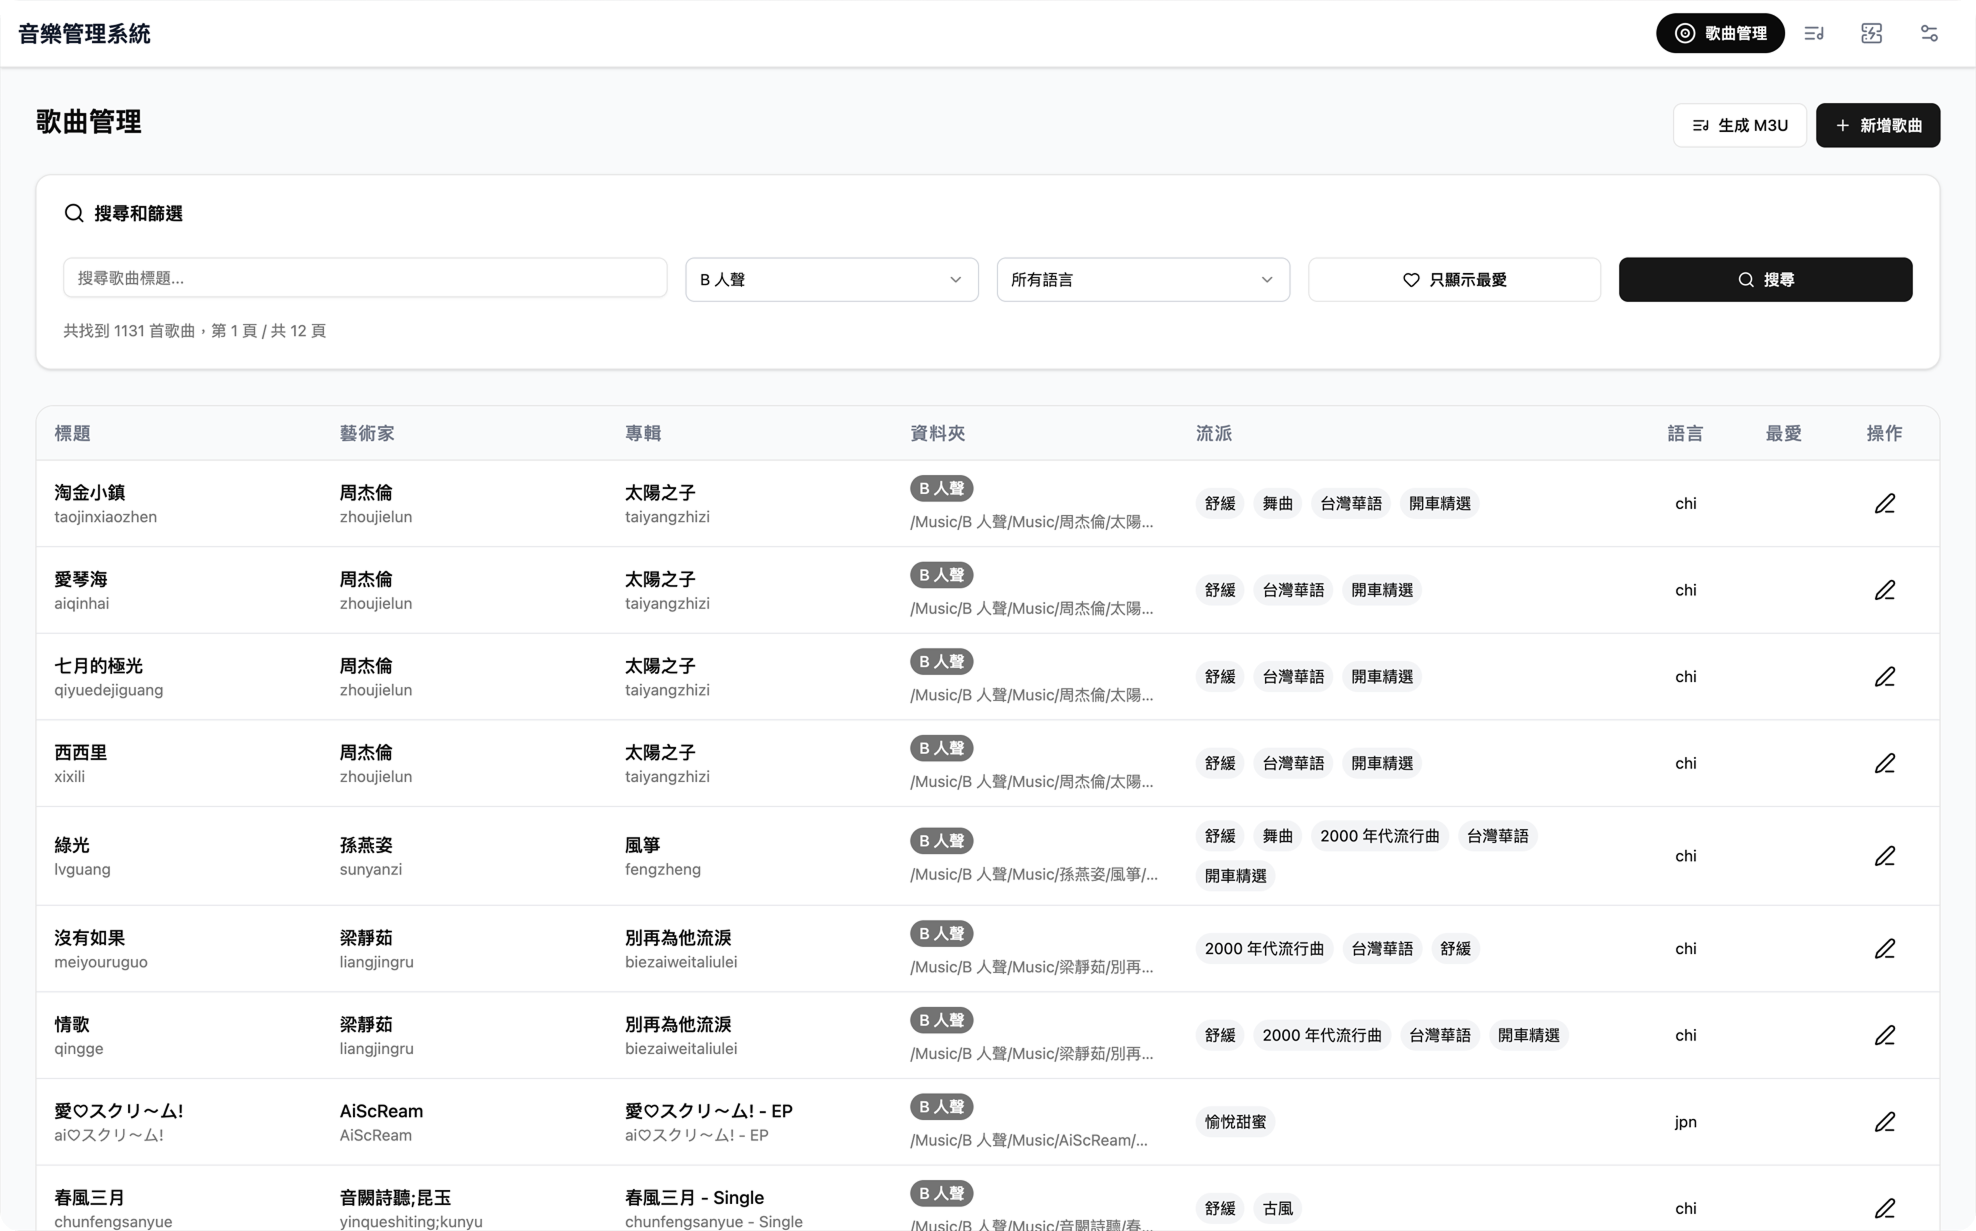This screenshot has width=1976, height=1231.
Task: Click the song title 沒有如果
Action: 89,938
